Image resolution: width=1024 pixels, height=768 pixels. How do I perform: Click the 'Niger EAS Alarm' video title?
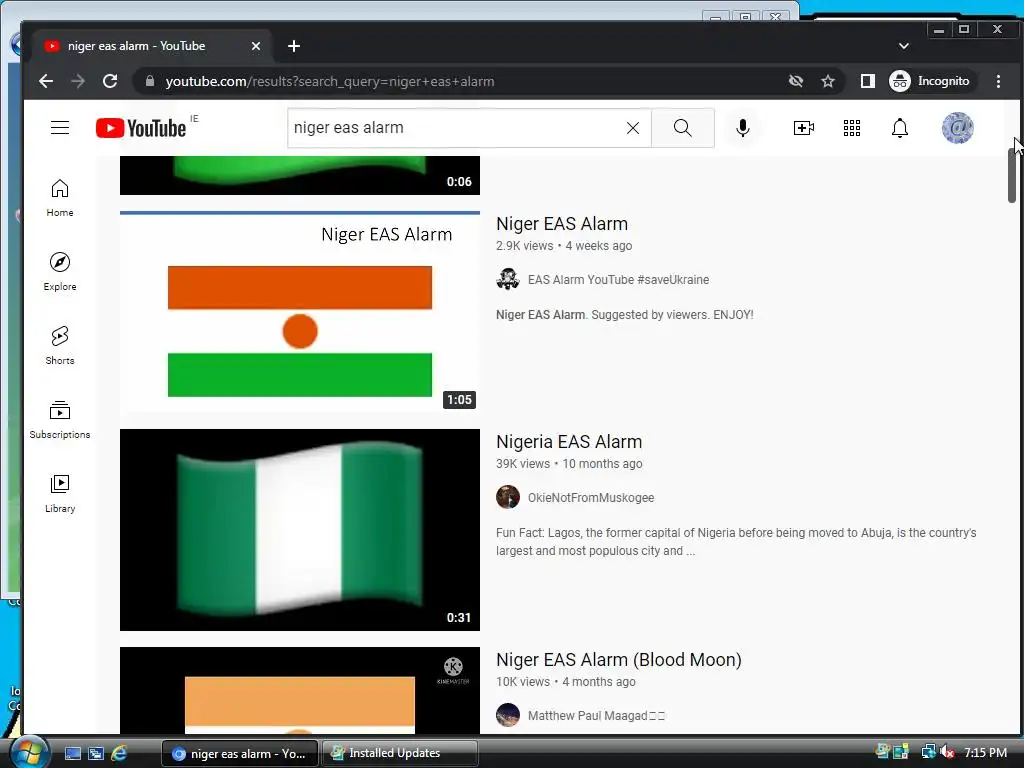[x=562, y=223]
